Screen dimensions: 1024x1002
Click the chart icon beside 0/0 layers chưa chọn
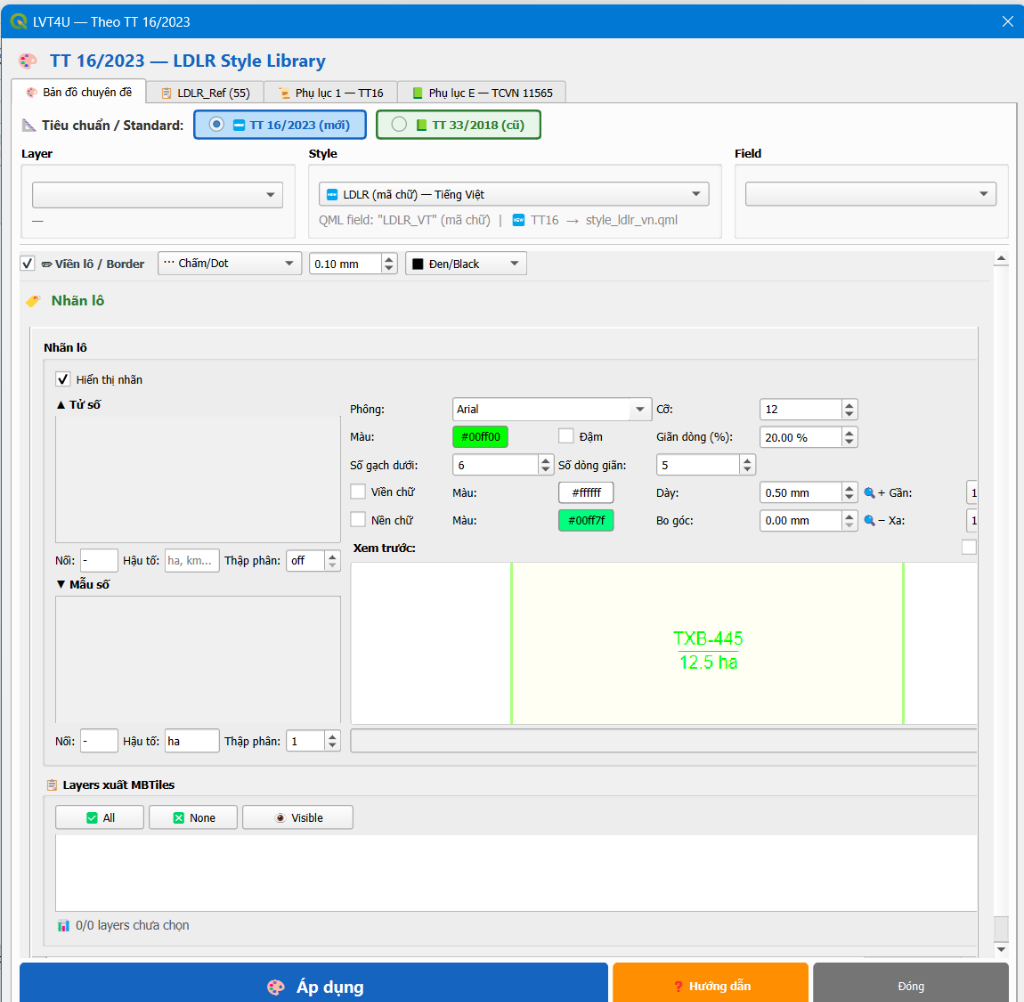[63, 926]
